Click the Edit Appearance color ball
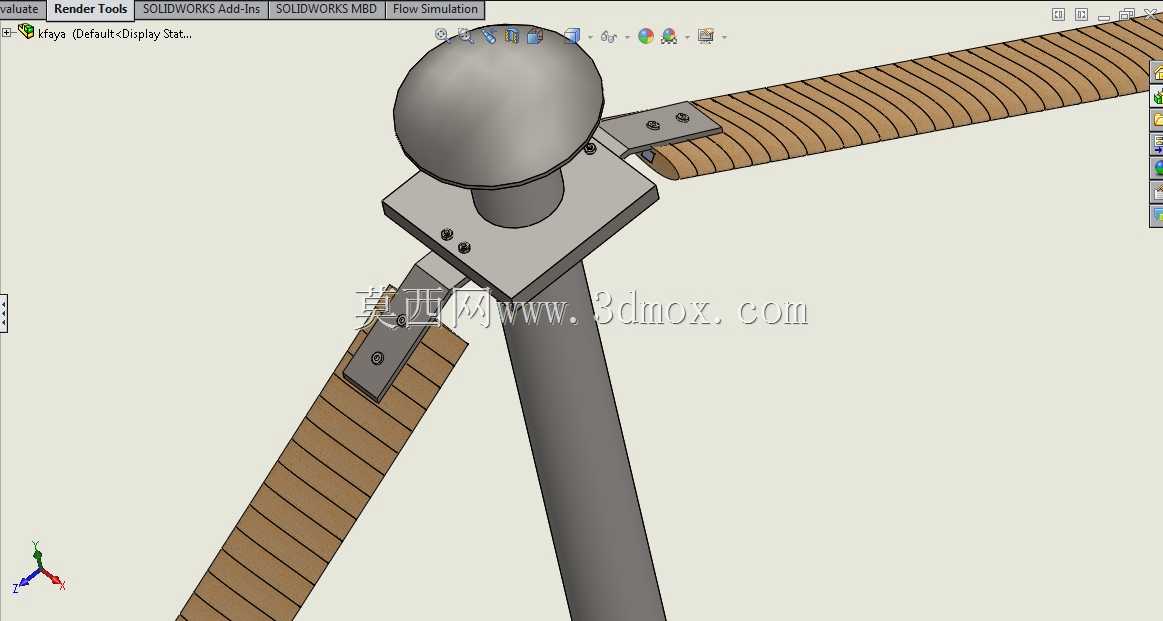 click(x=646, y=36)
